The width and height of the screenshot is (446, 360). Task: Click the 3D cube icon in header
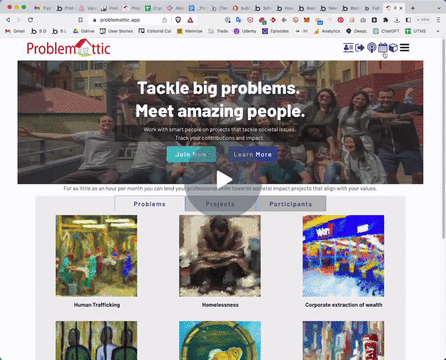[393, 48]
